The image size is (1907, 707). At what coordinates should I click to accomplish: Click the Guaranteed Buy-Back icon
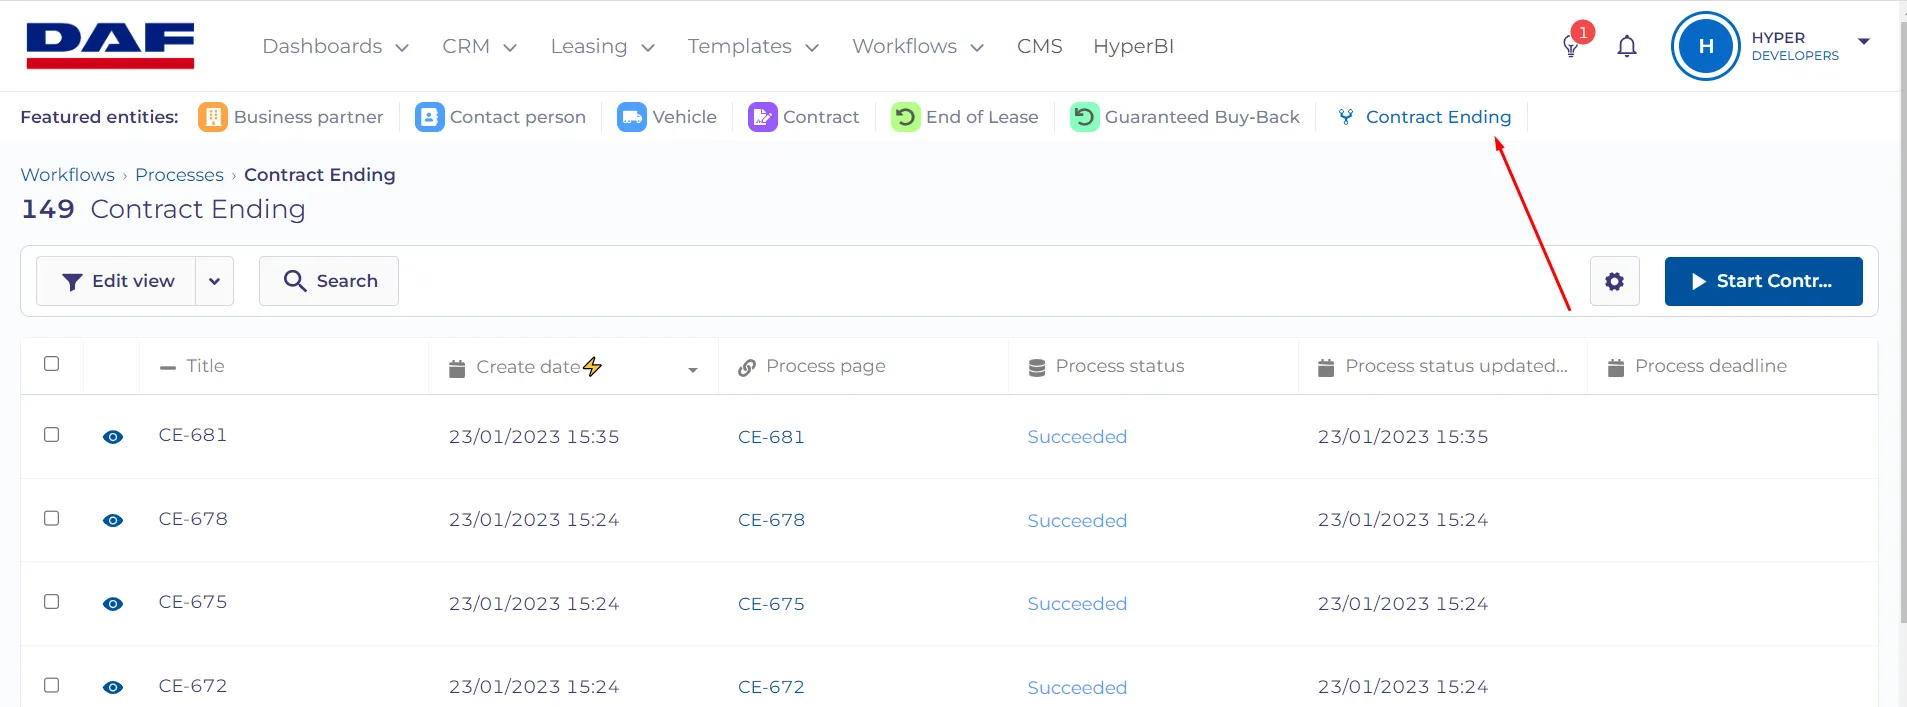tap(1084, 117)
